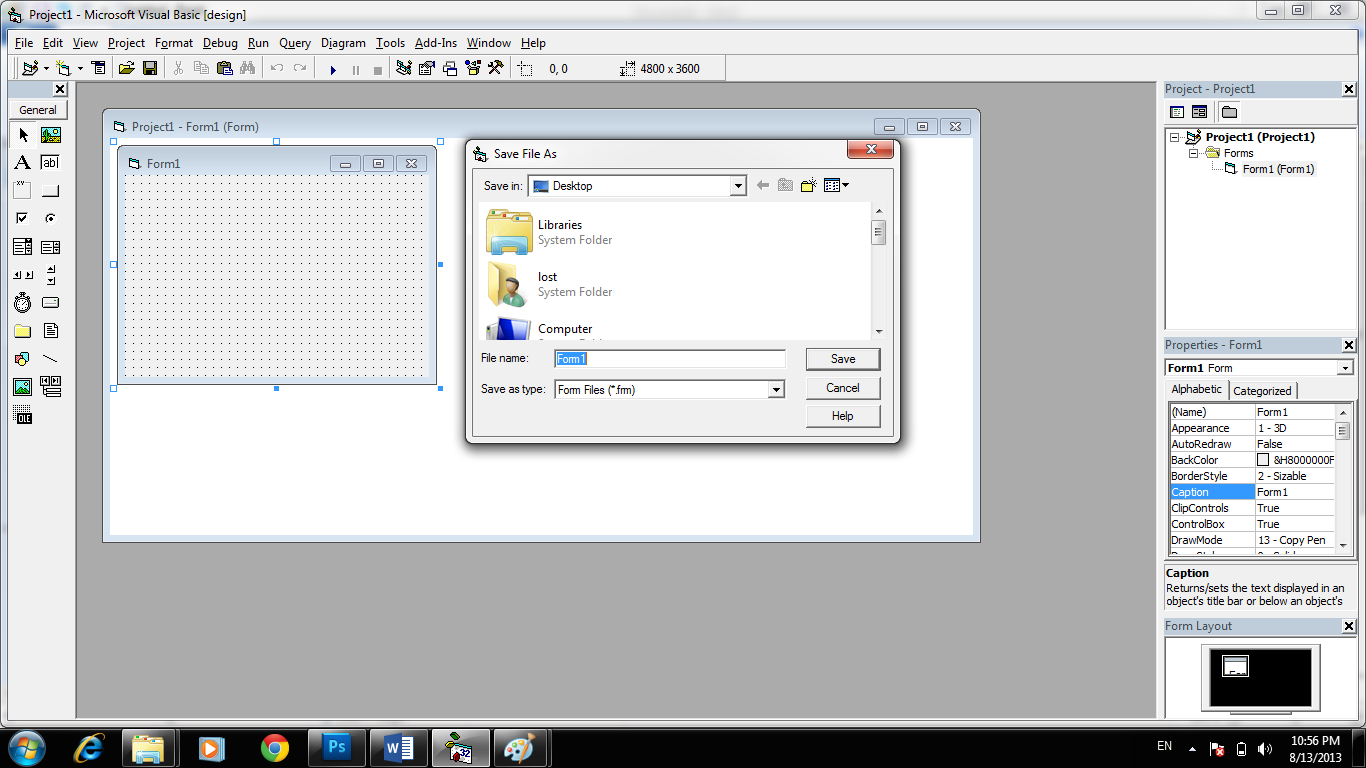Create a new folder in the save dialog
The height and width of the screenshot is (768, 1366).
pos(809,185)
